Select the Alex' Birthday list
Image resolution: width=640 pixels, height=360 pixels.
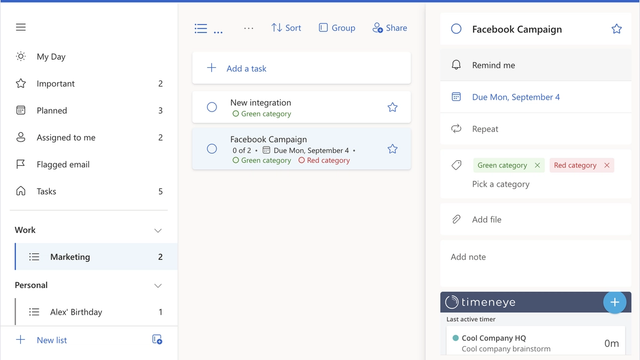tap(96, 312)
